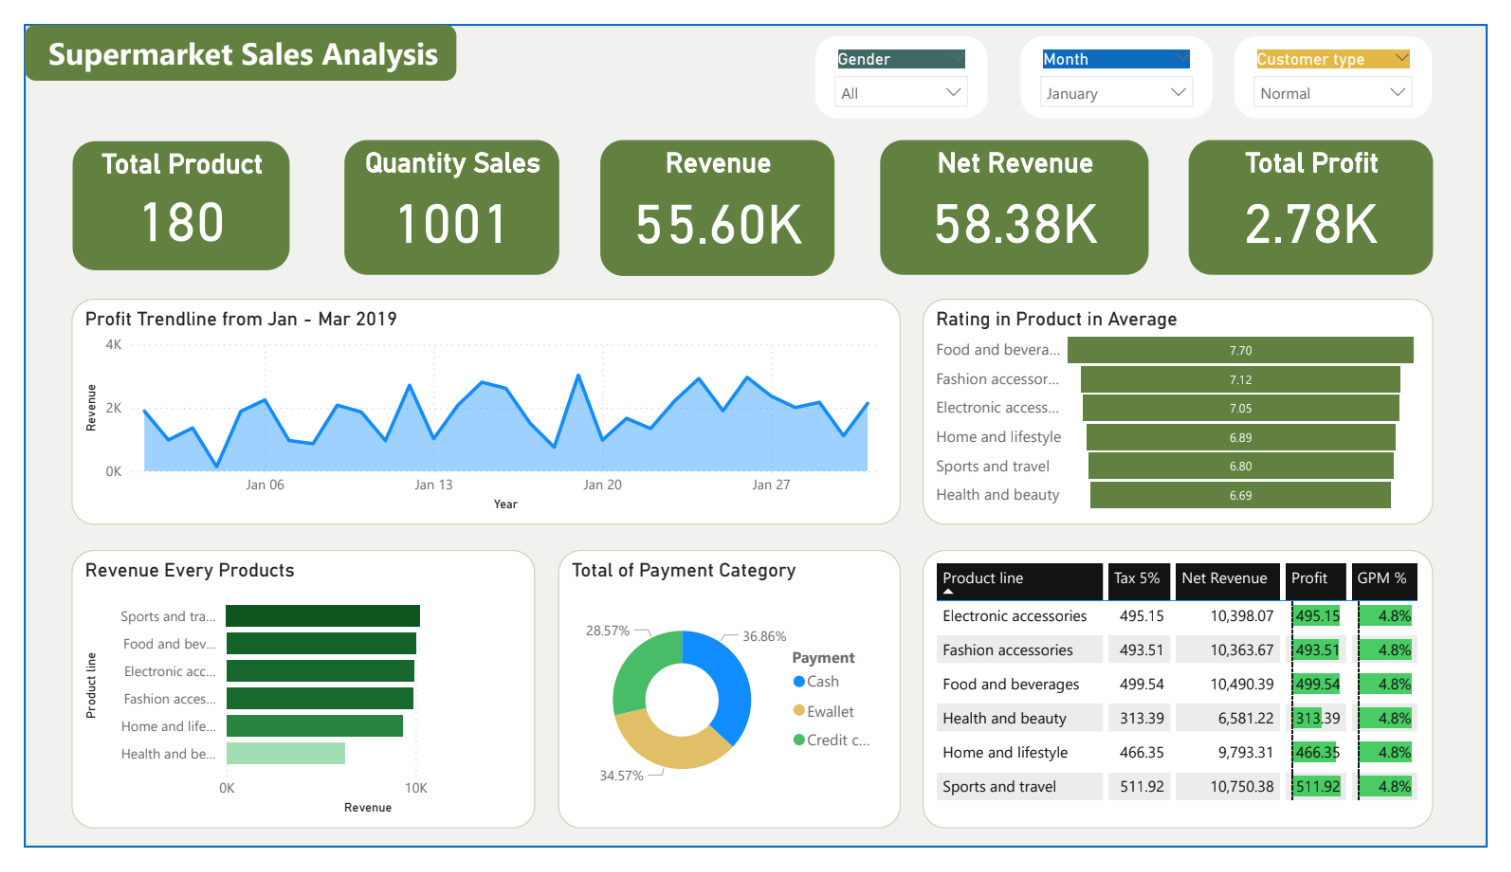Select the light green Health and beauty revenue bar
Viewport: 1511px width, 872px height.
point(286,753)
